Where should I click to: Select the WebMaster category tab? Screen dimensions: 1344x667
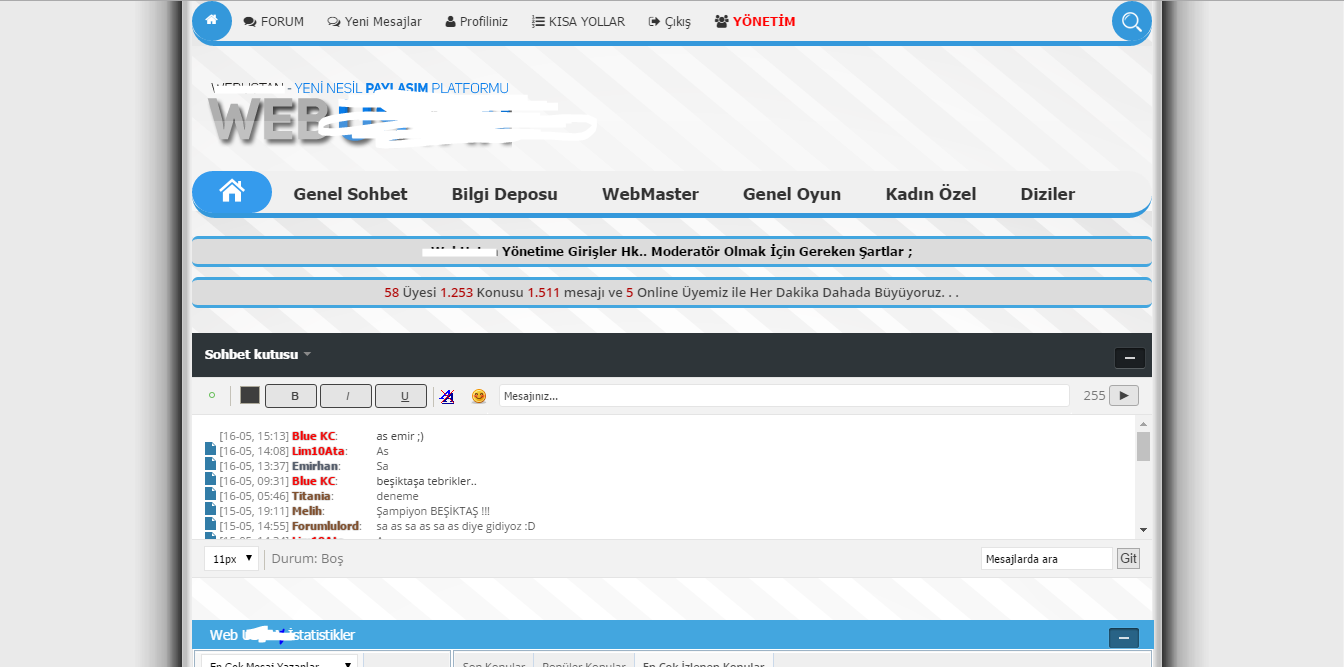tap(650, 194)
